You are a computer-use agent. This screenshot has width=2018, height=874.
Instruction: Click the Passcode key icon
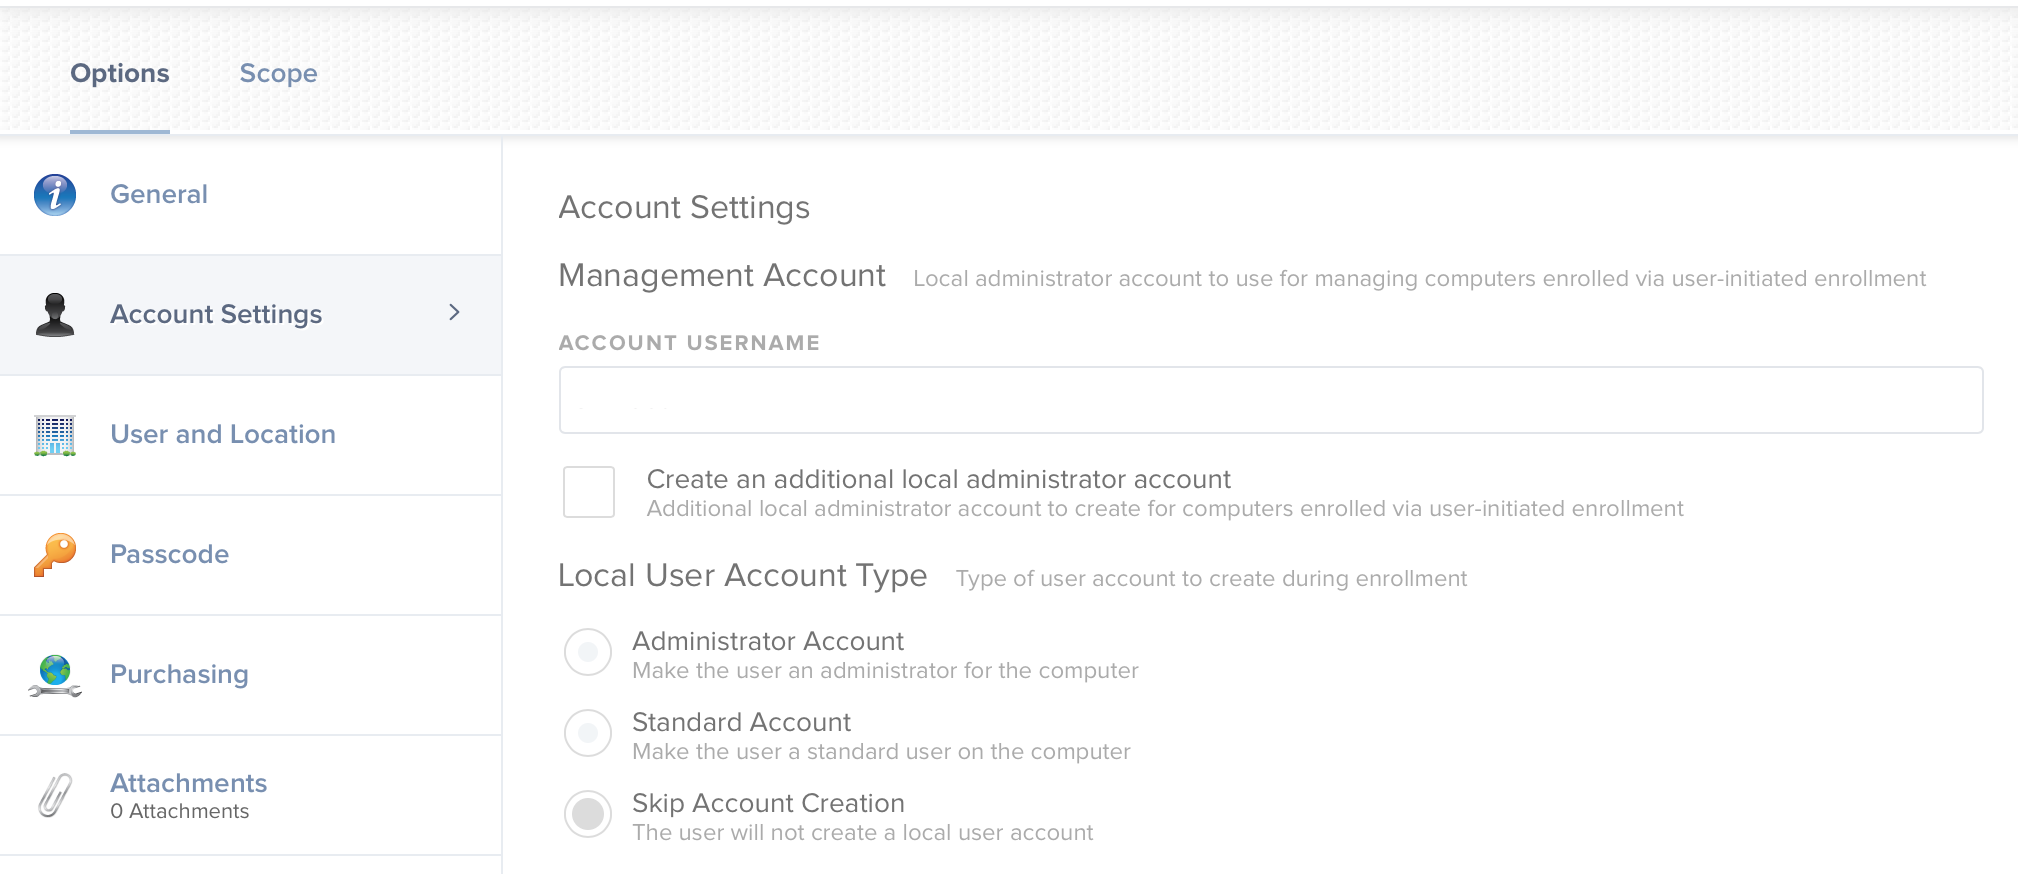[55, 555]
